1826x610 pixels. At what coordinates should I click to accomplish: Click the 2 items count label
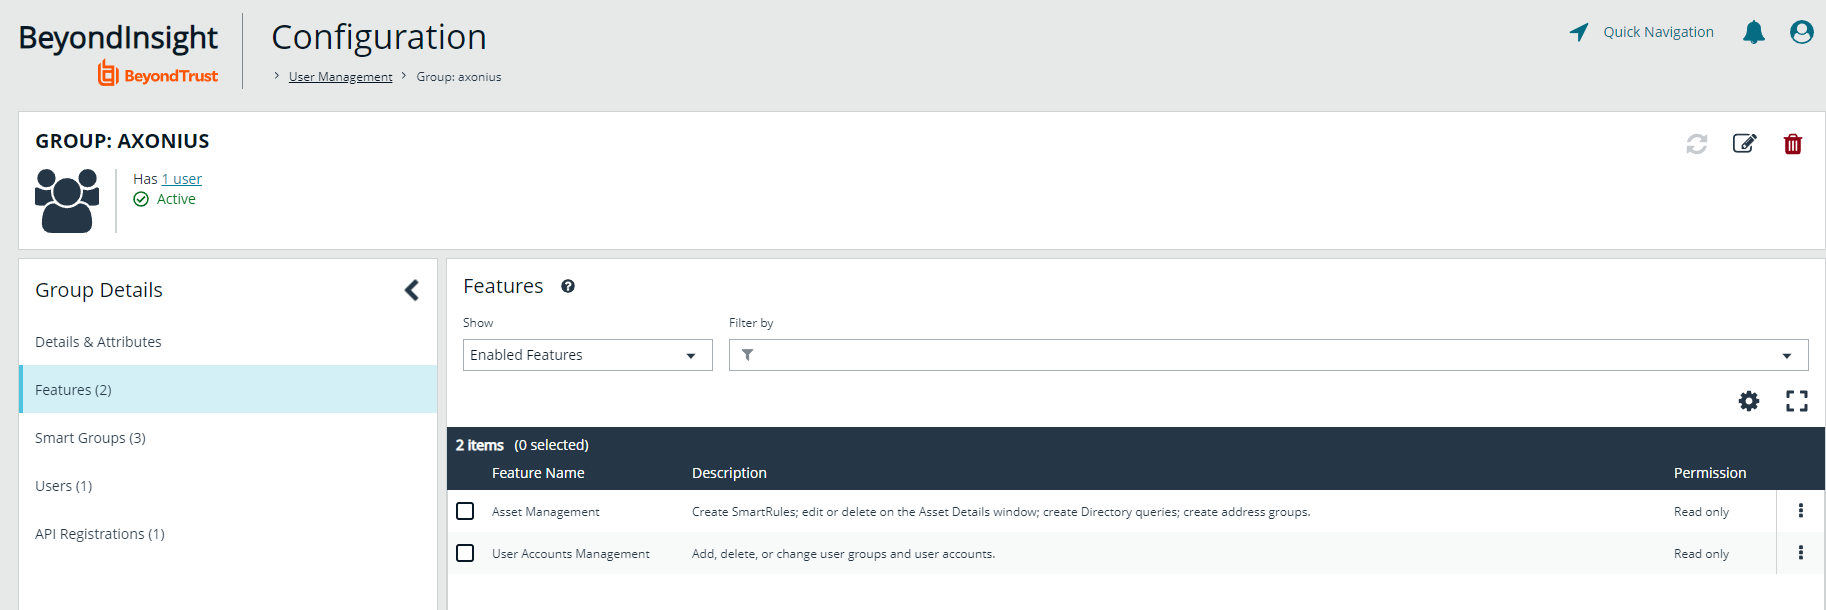(x=479, y=445)
